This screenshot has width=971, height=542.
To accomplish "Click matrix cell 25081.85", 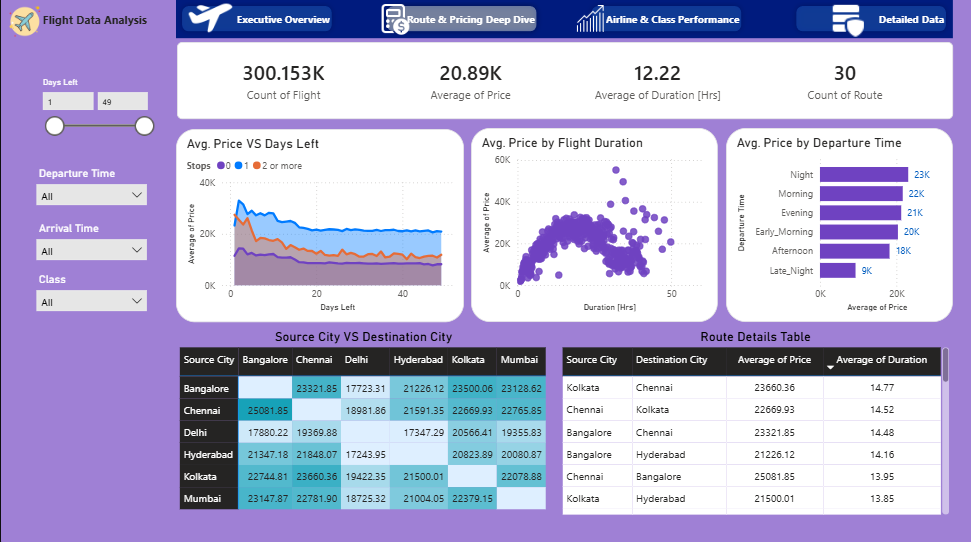I will point(265,411).
